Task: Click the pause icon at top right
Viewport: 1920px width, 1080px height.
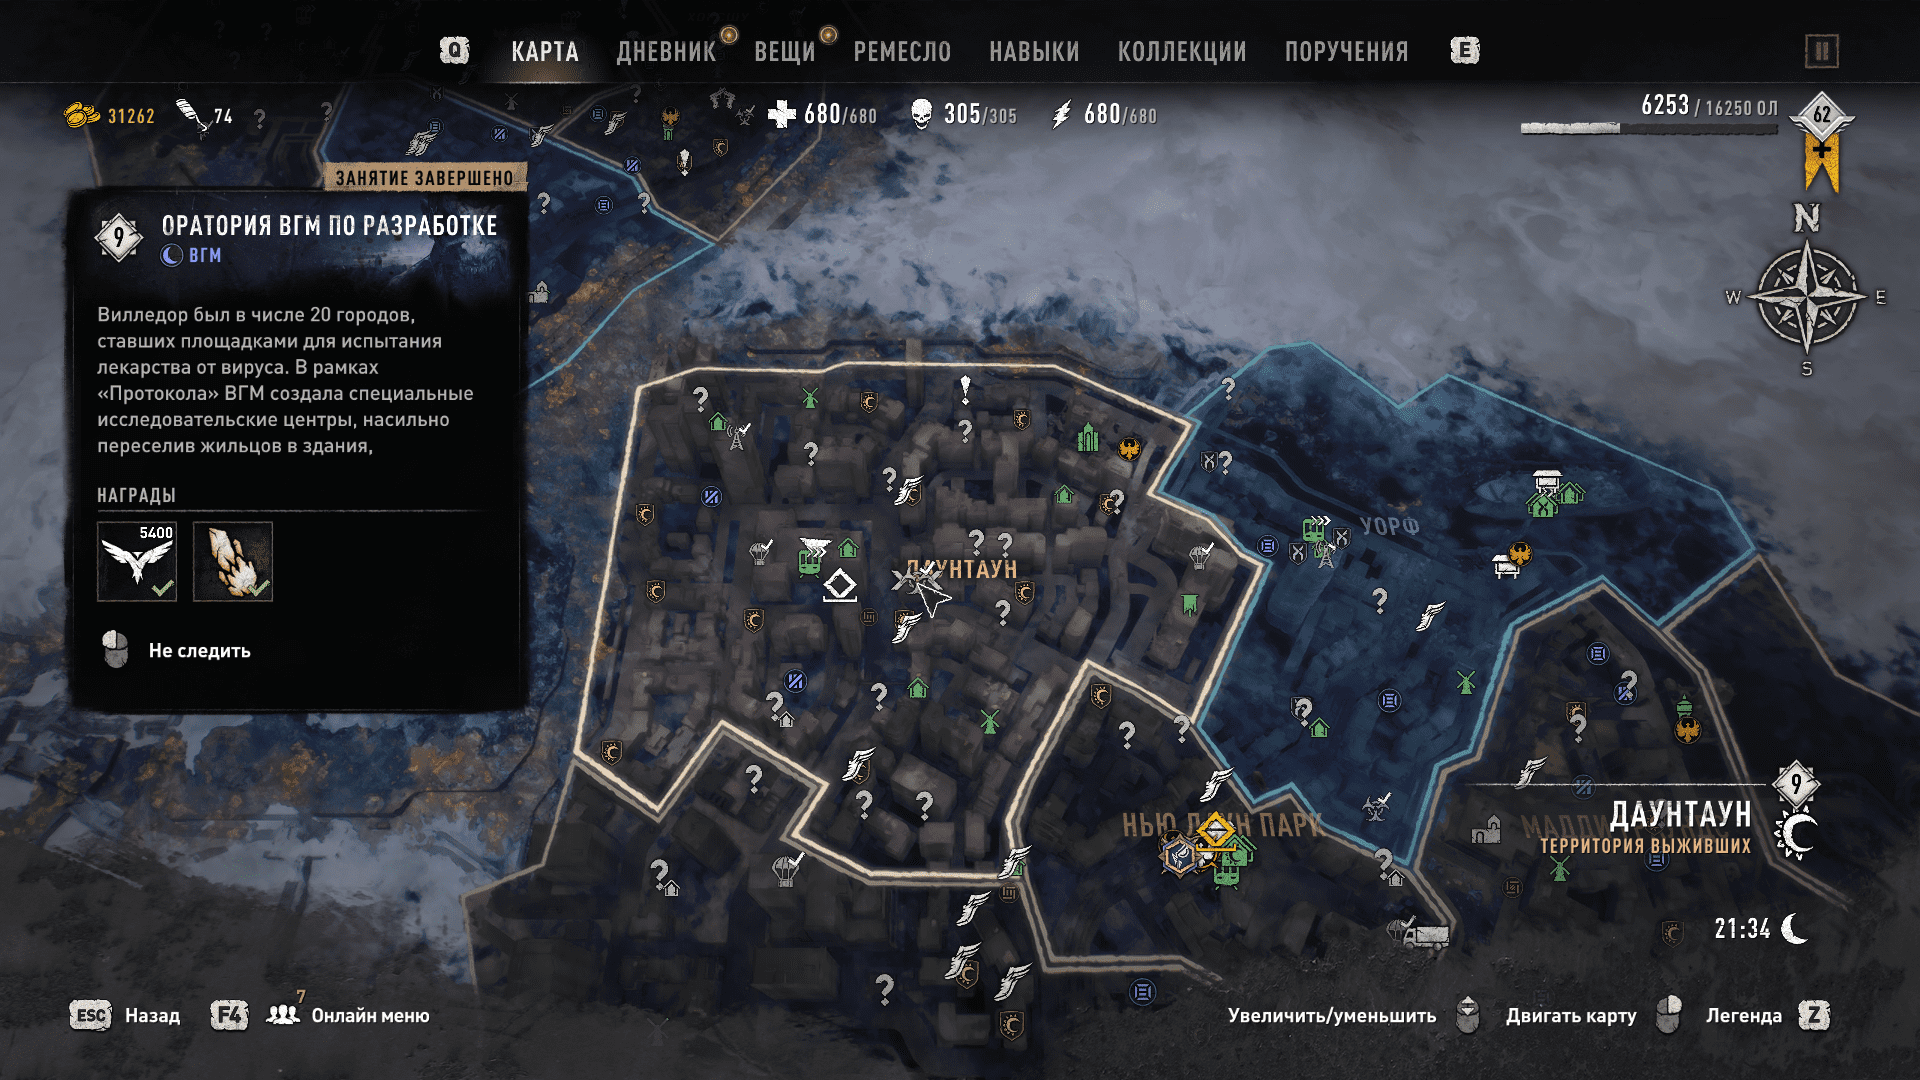Action: [1822, 51]
